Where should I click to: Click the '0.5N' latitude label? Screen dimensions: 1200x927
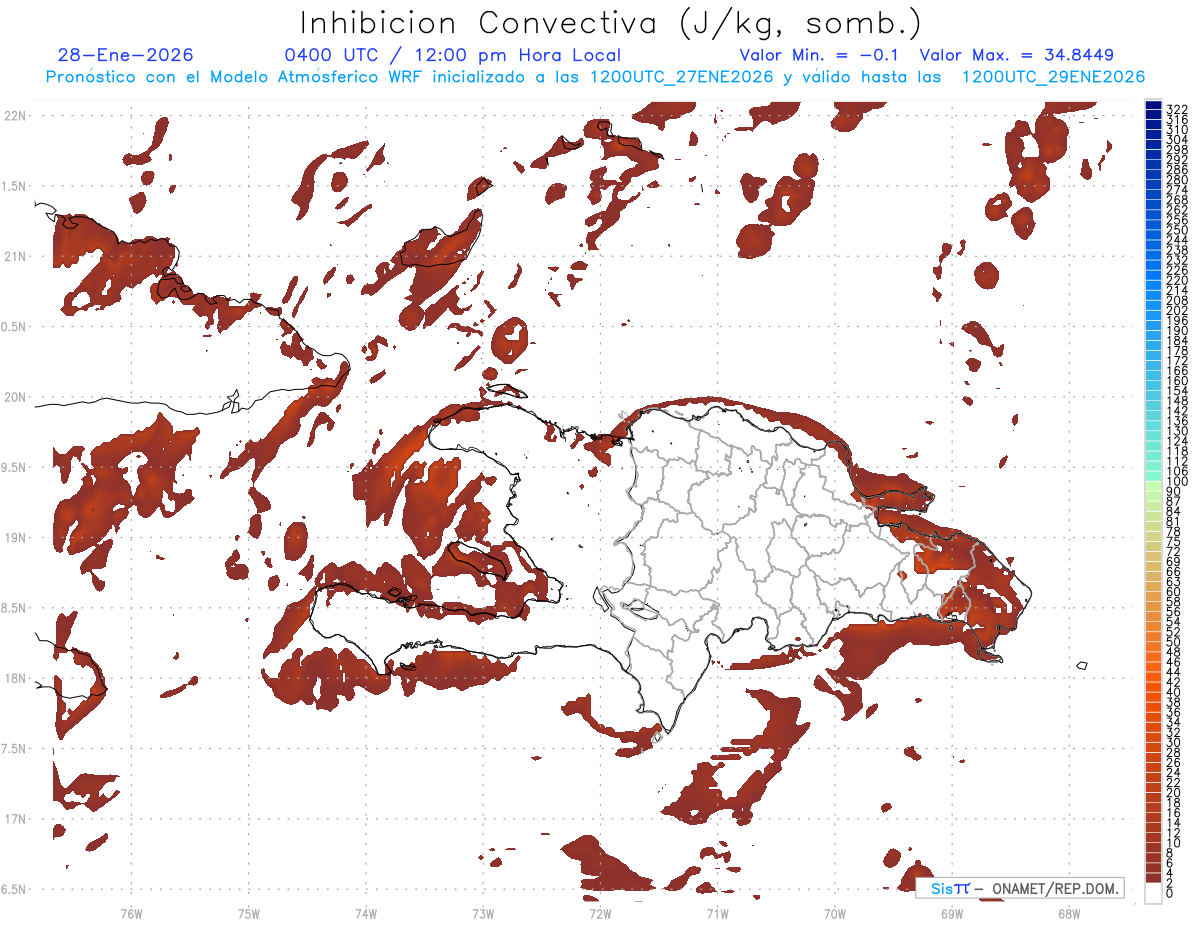tap(15, 327)
